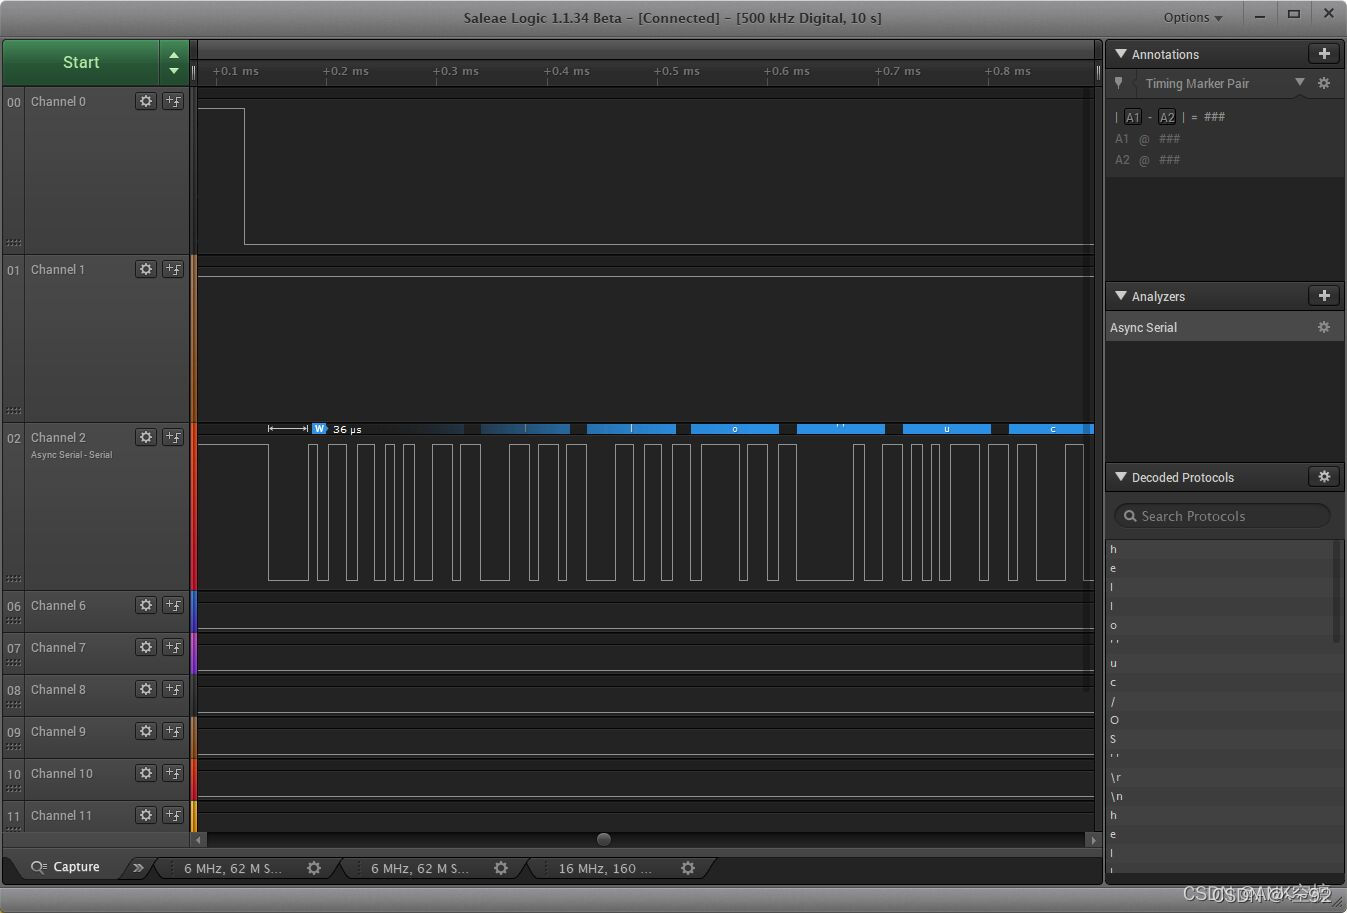Select decoded 'u' byte marker on Channel 2

point(947,429)
